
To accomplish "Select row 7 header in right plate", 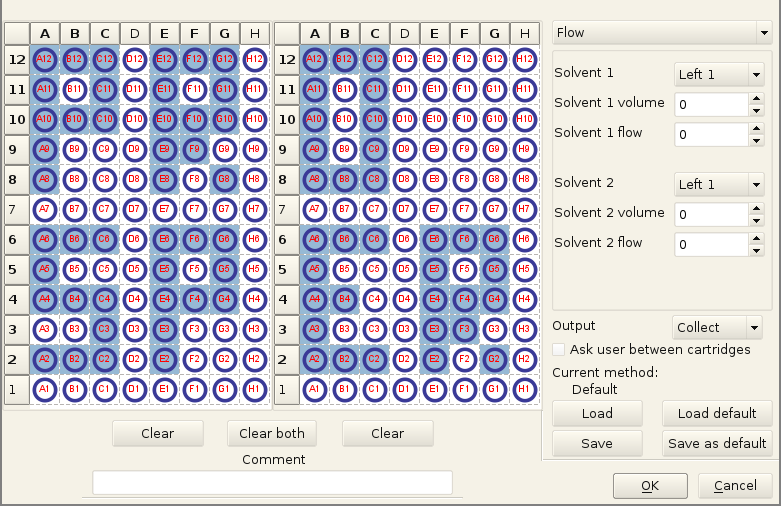I will coord(287,210).
